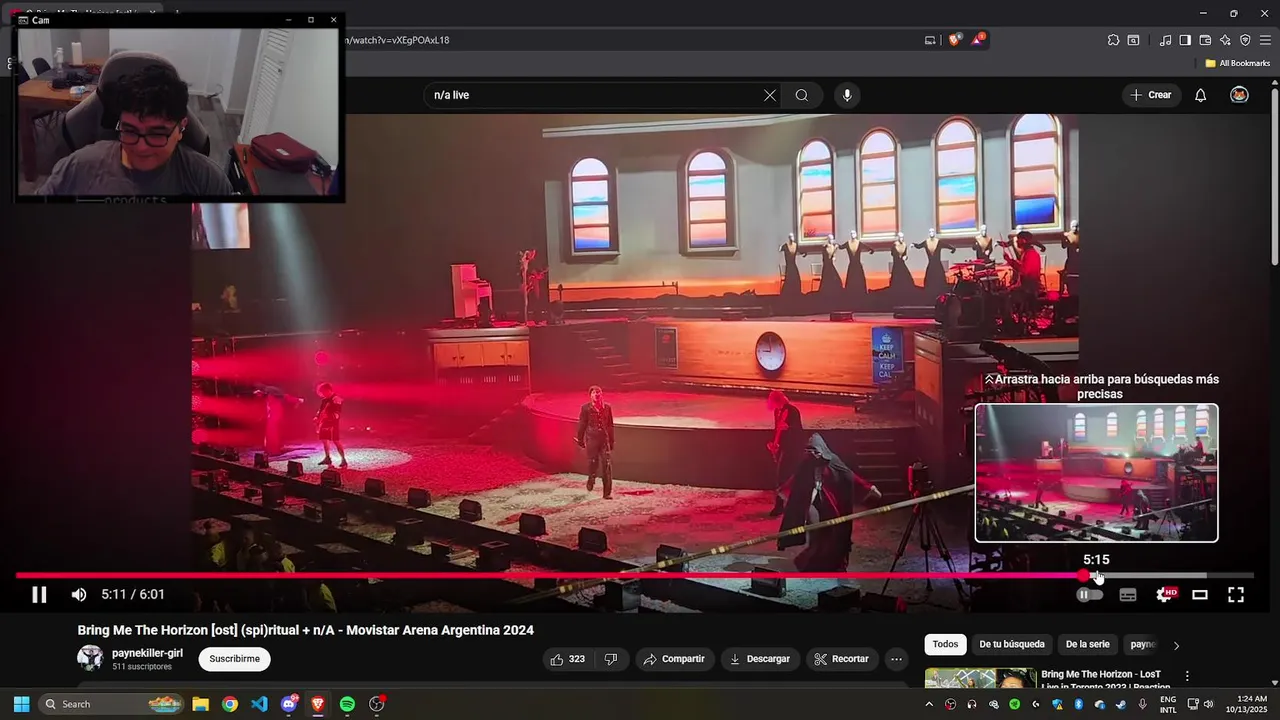Toggle the Brave sidebar panel
The height and width of the screenshot is (720, 1280).
1185,40
